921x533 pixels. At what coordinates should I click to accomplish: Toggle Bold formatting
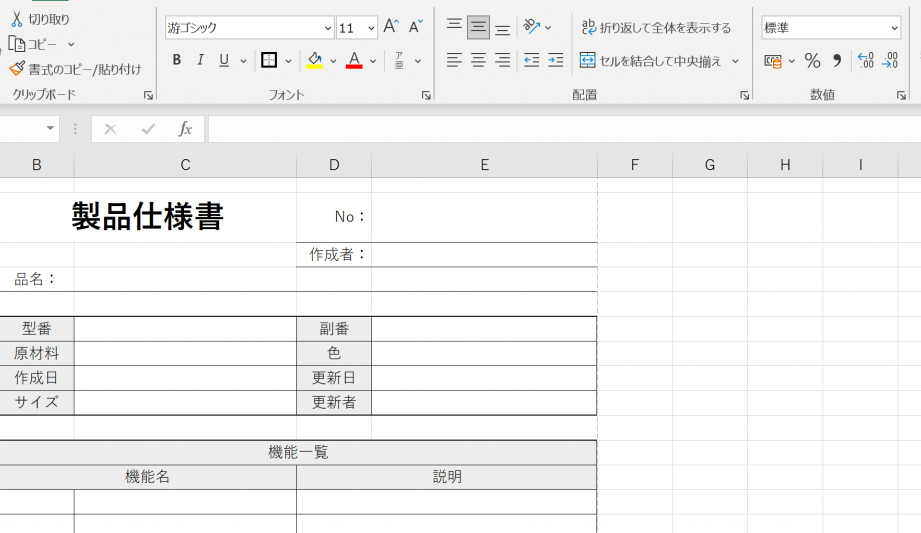176,60
